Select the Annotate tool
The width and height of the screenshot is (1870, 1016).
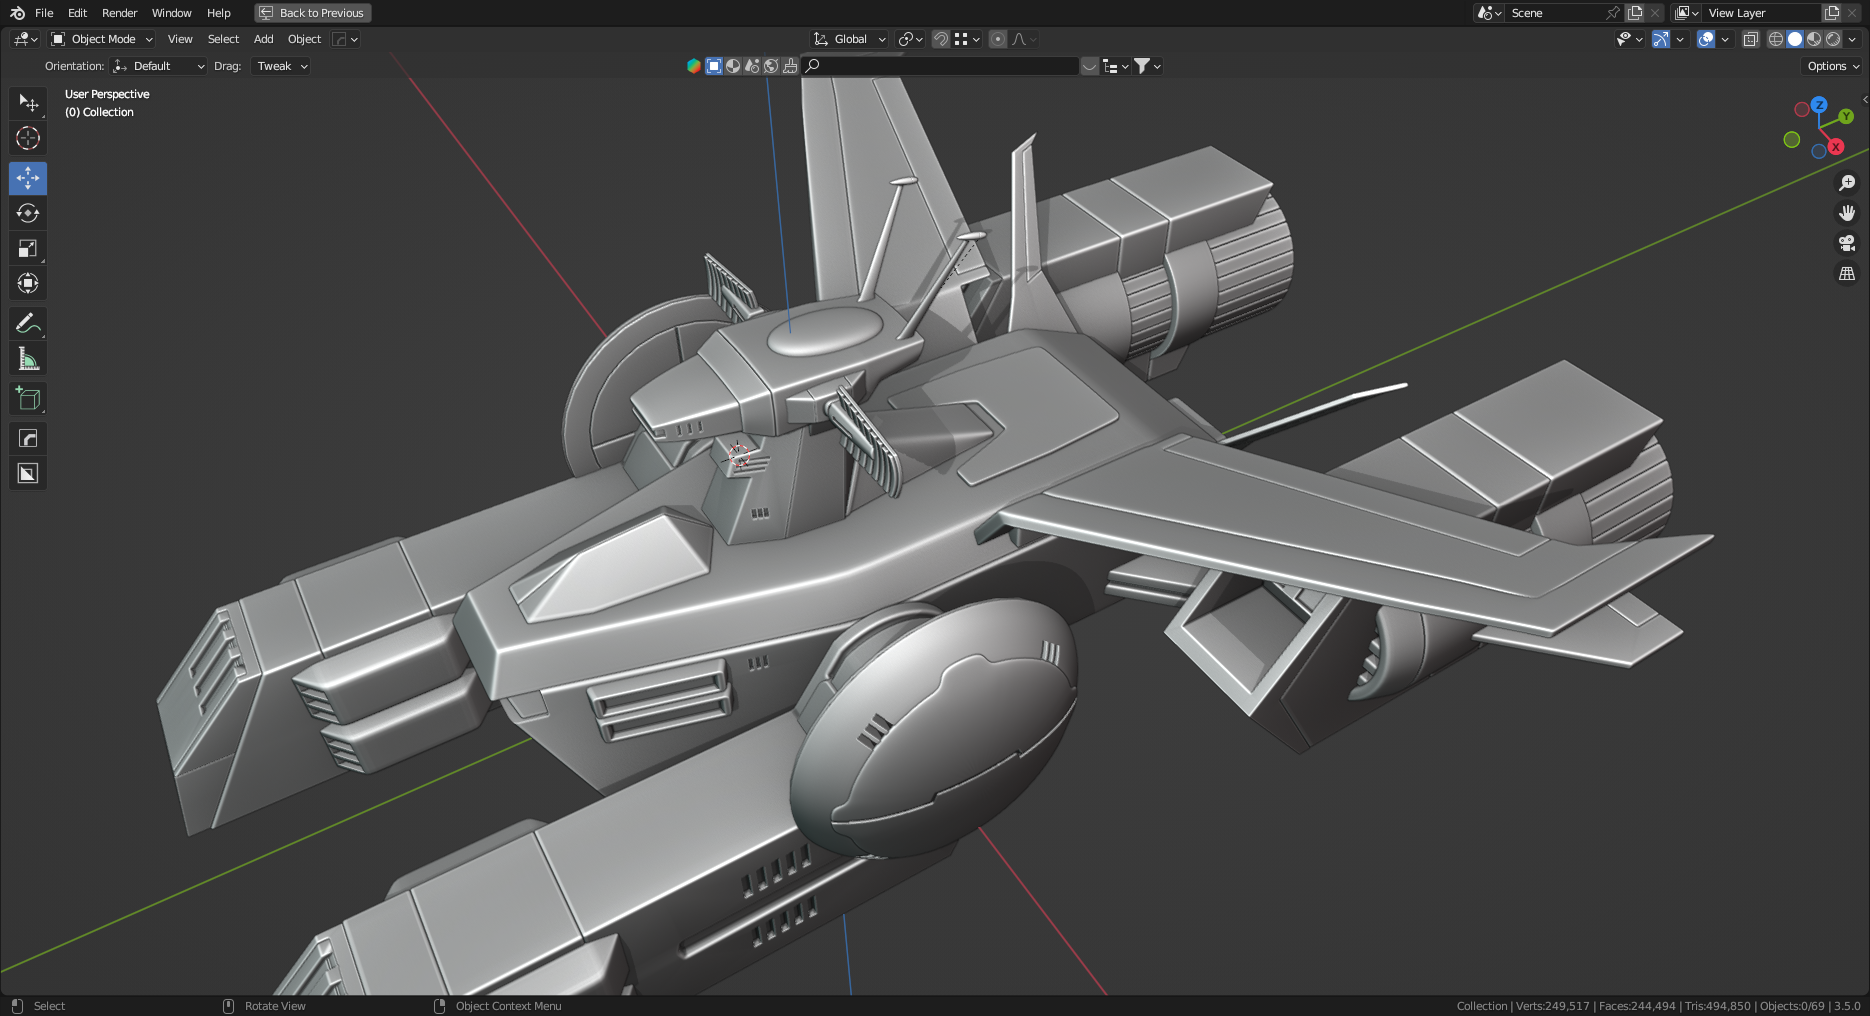[28, 323]
